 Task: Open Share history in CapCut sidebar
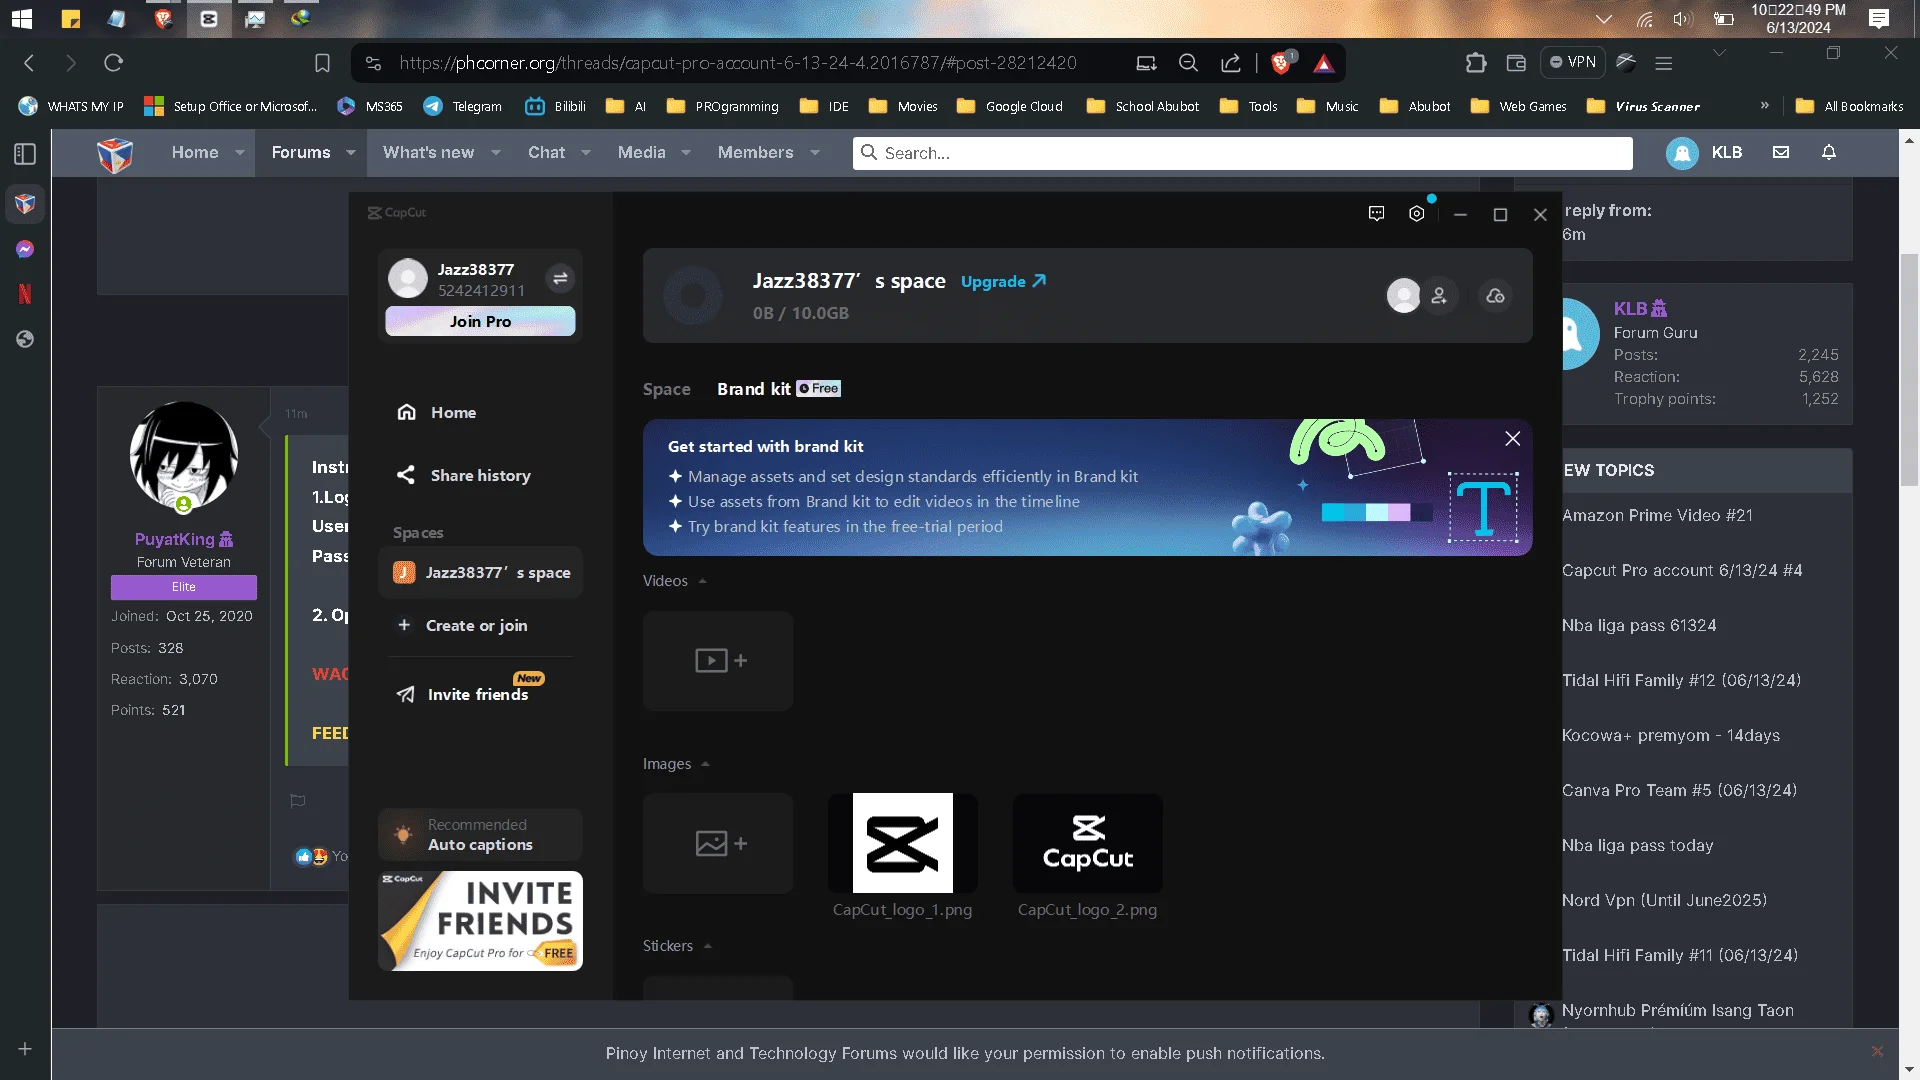click(480, 476)
